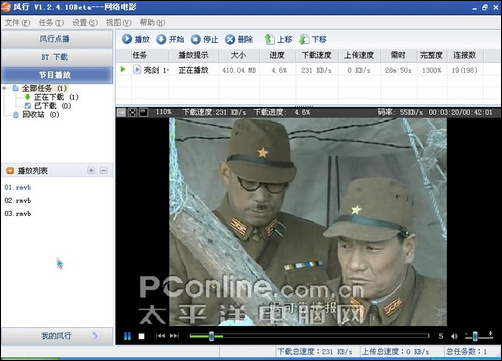Click the 停止 stop toolbar button

click(x=204, y=39)
